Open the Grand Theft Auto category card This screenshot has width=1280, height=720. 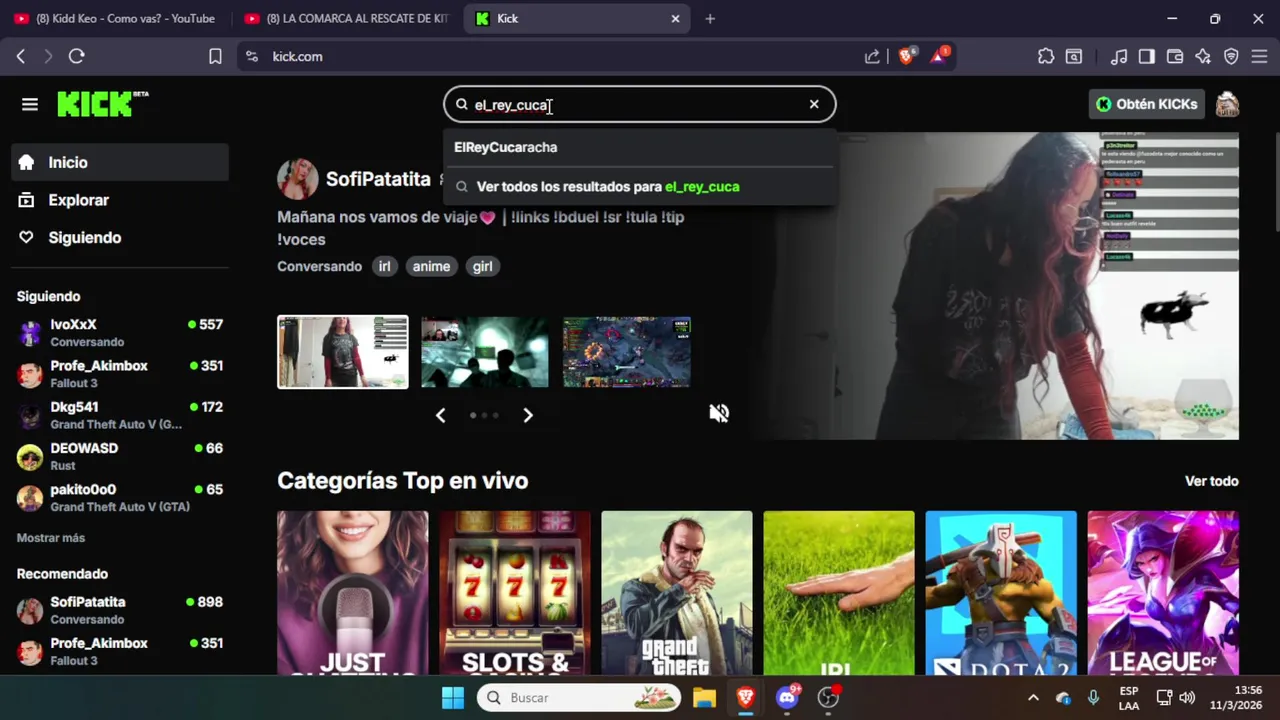[x=677, y=593]
